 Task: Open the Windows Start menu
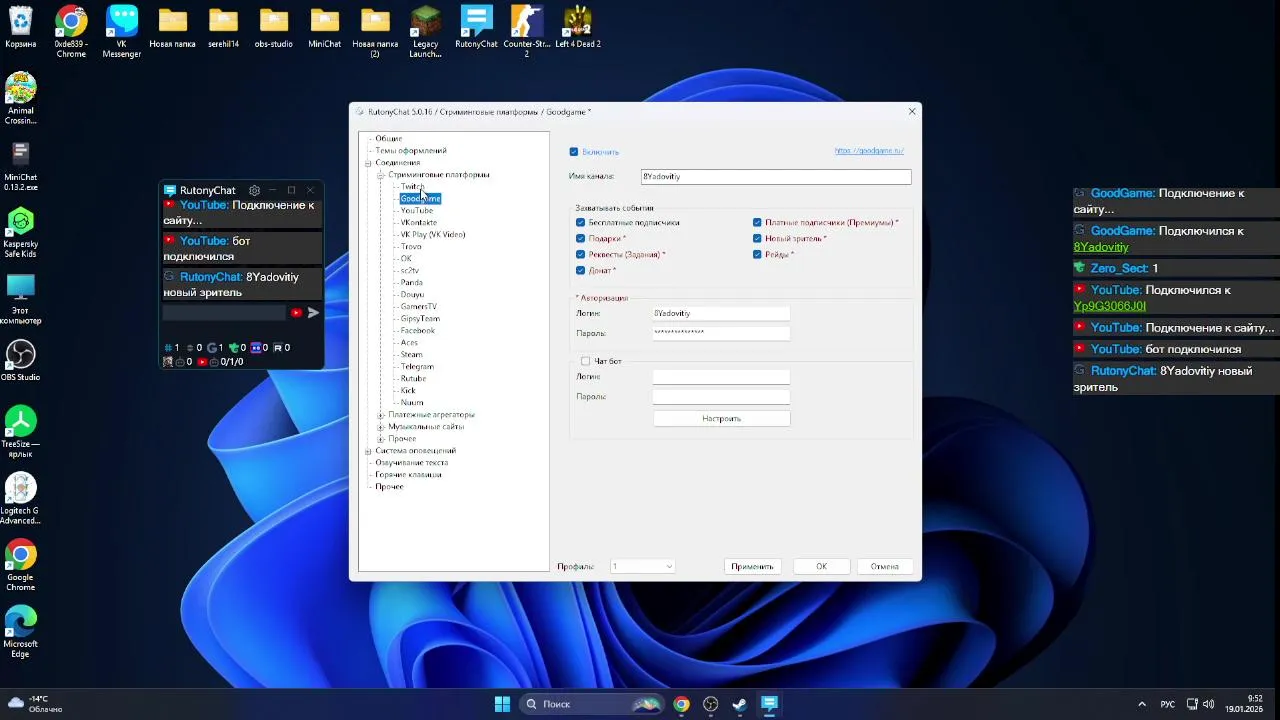click(x=502, y=704)
